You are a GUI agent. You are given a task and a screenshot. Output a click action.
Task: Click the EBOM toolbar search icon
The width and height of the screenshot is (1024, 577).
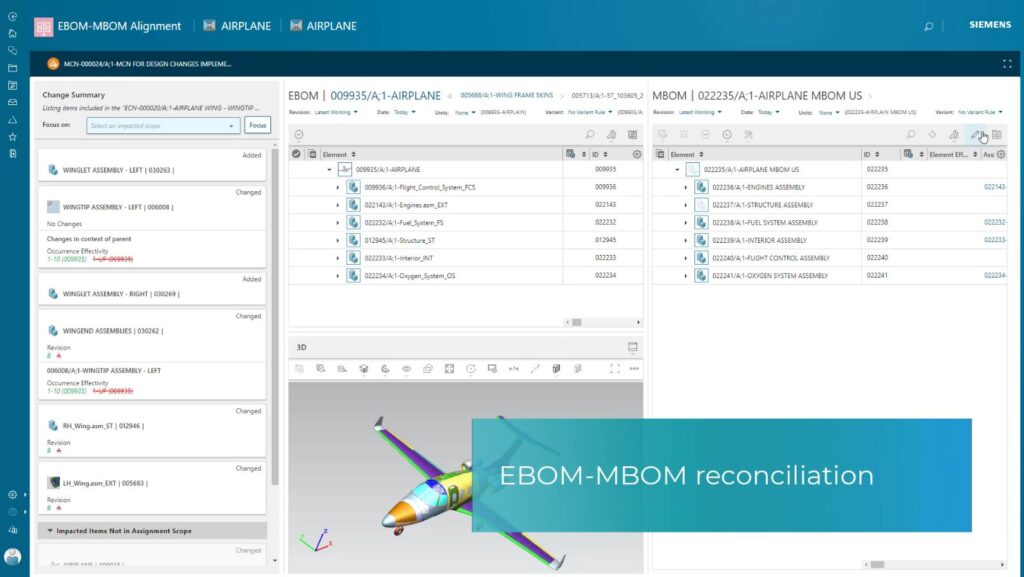[590, 134]
